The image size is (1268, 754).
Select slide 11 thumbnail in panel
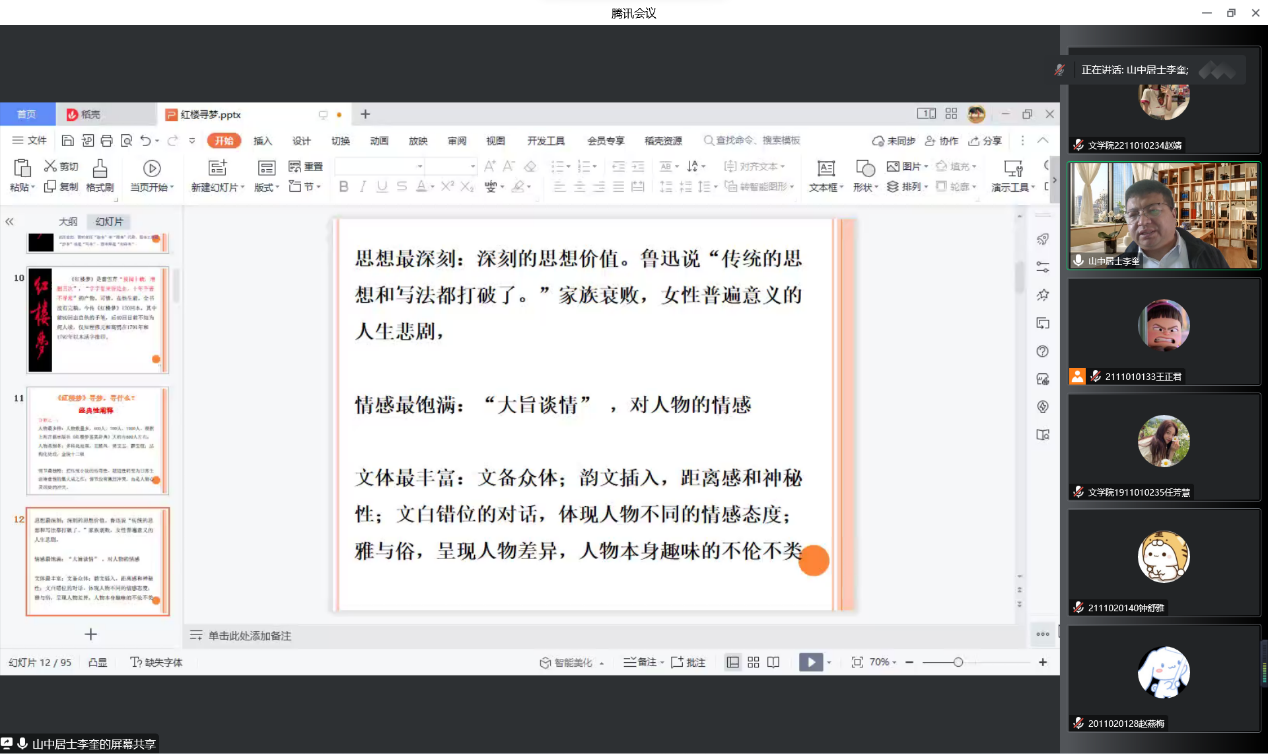click(98, 440)
